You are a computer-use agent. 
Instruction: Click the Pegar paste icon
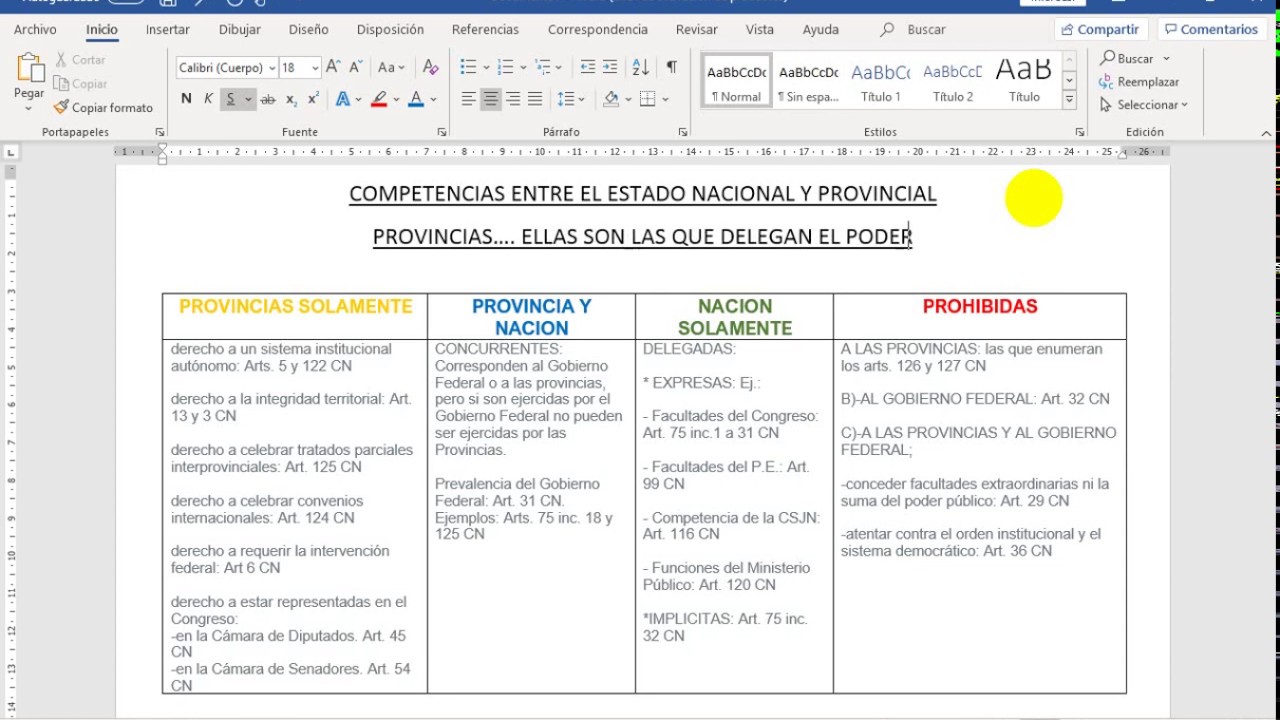(x=29, y=69)
